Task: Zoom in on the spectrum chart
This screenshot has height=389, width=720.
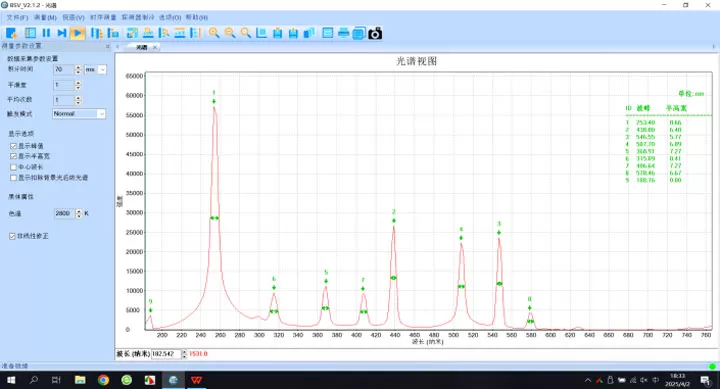Action: (214, 33)
